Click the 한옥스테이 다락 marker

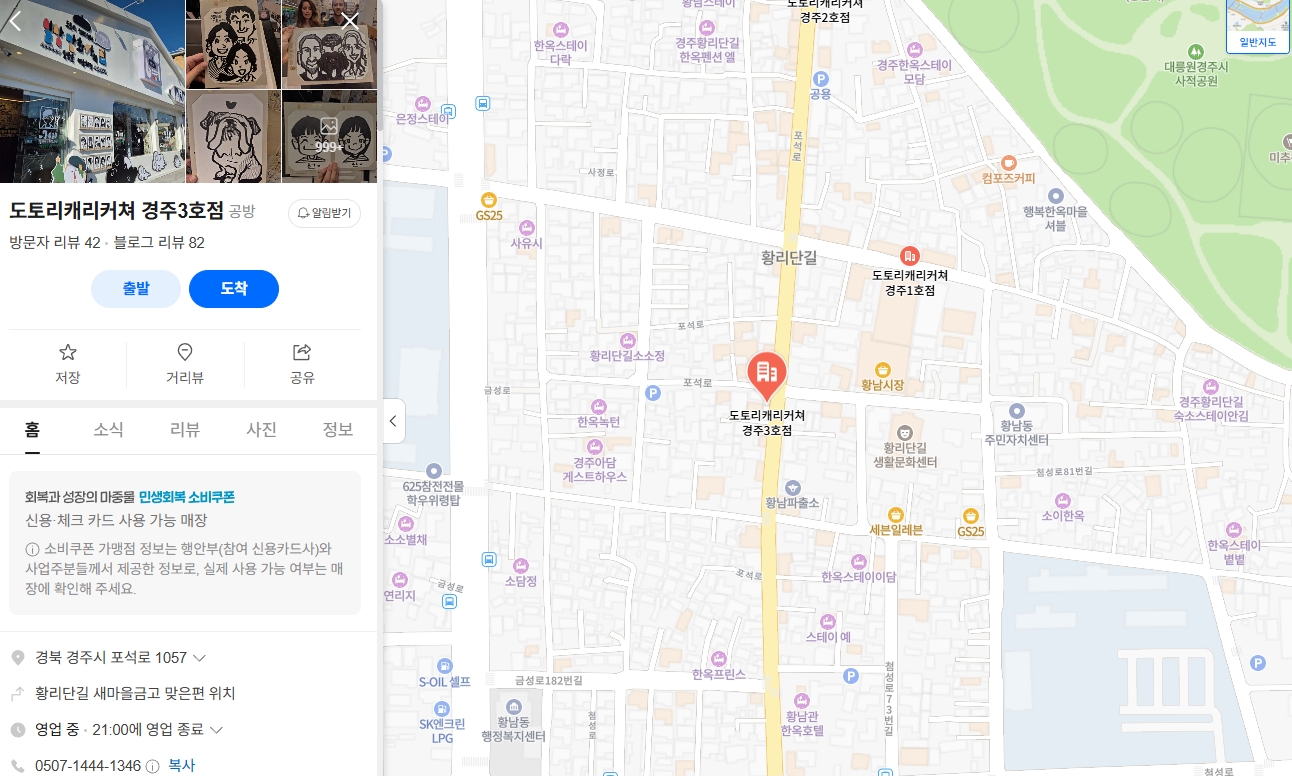tap(561, 28)
